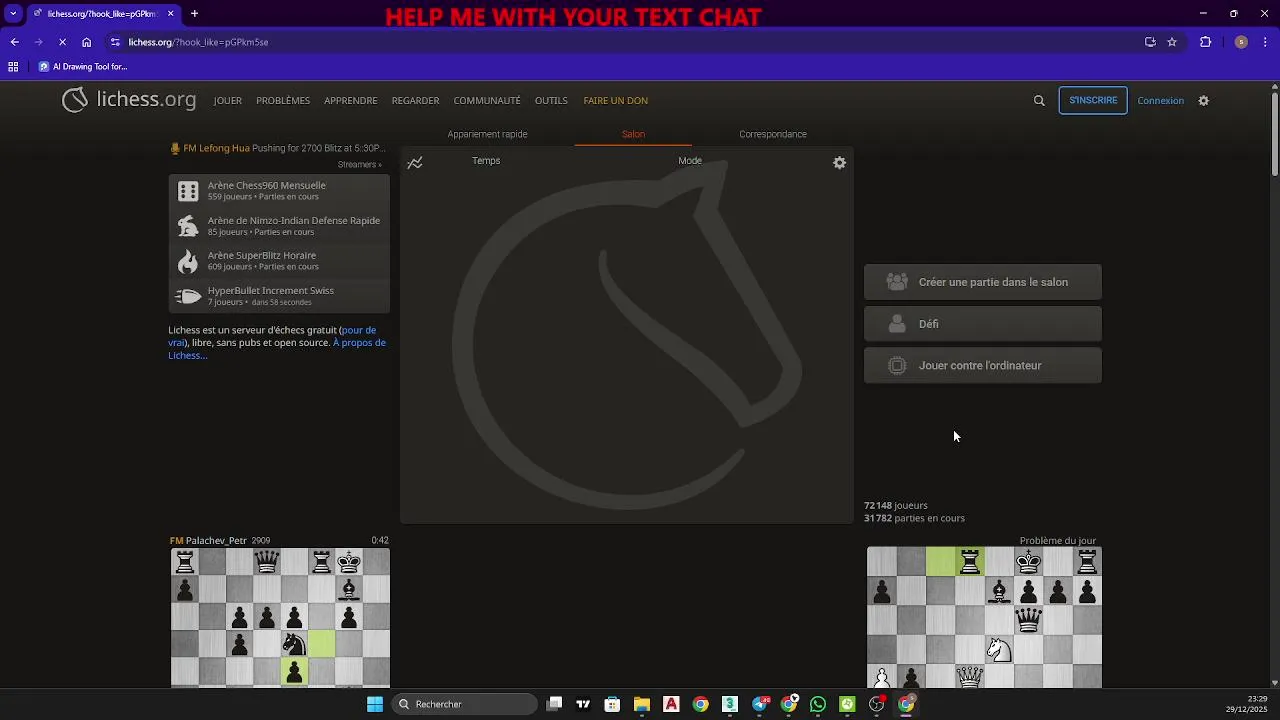Switch lobby to graph view icon

415,163
